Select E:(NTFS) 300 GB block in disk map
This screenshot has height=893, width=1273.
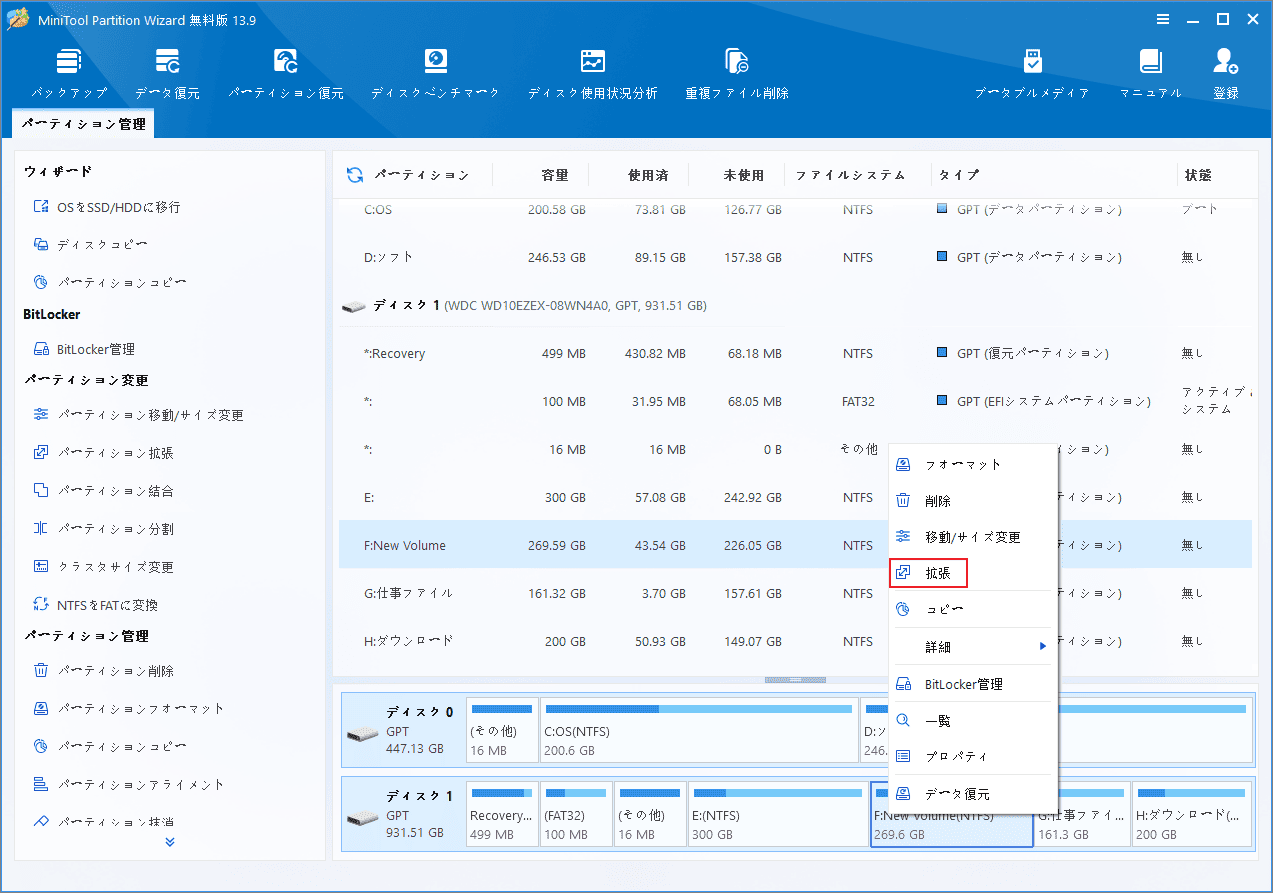tap(778, 815)
